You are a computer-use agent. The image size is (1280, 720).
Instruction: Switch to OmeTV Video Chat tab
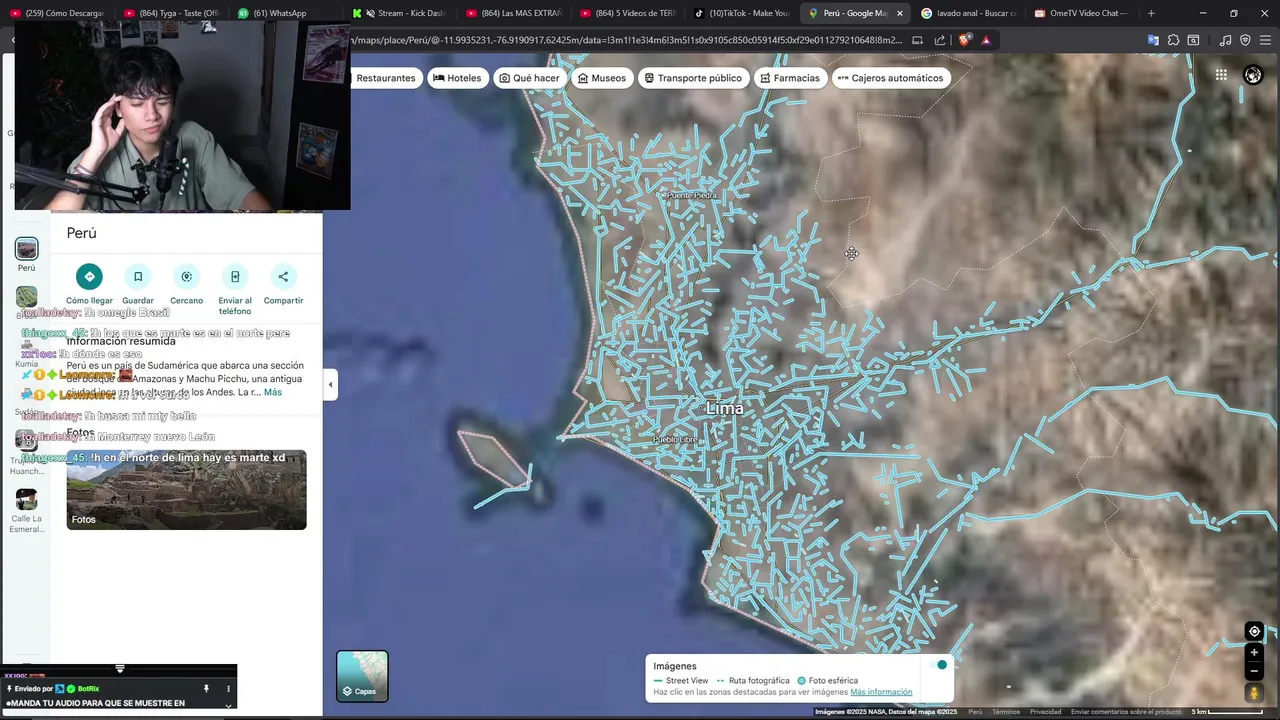(x=1083, y=13)
